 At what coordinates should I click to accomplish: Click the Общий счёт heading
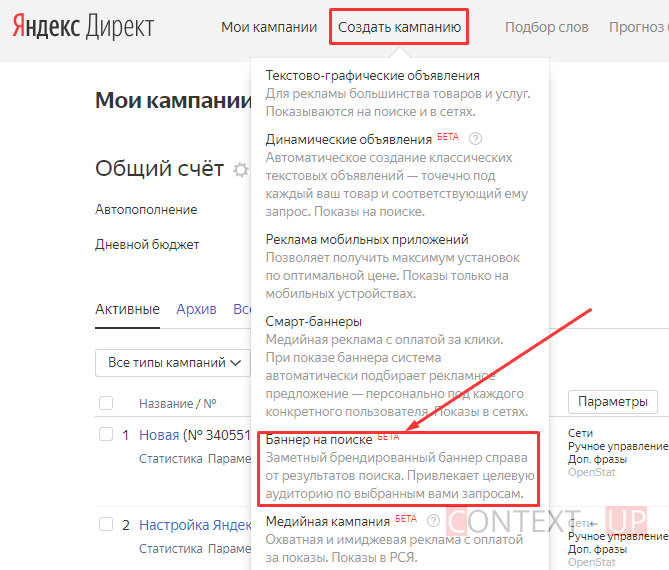[x=159, y=169]
